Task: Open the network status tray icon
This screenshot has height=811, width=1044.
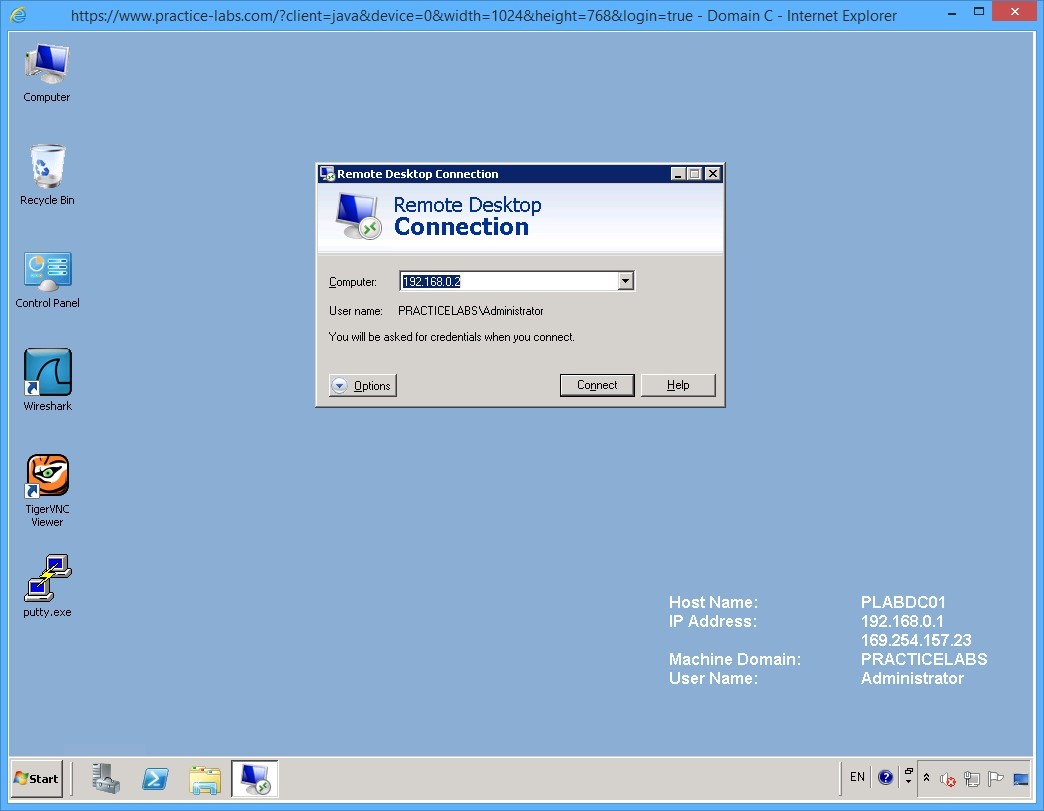Action: 972,779
